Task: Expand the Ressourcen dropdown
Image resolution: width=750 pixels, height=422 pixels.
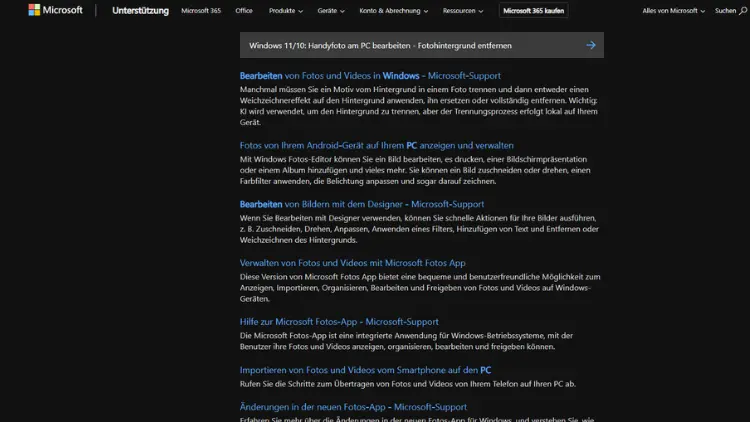Action: (463, 11)
